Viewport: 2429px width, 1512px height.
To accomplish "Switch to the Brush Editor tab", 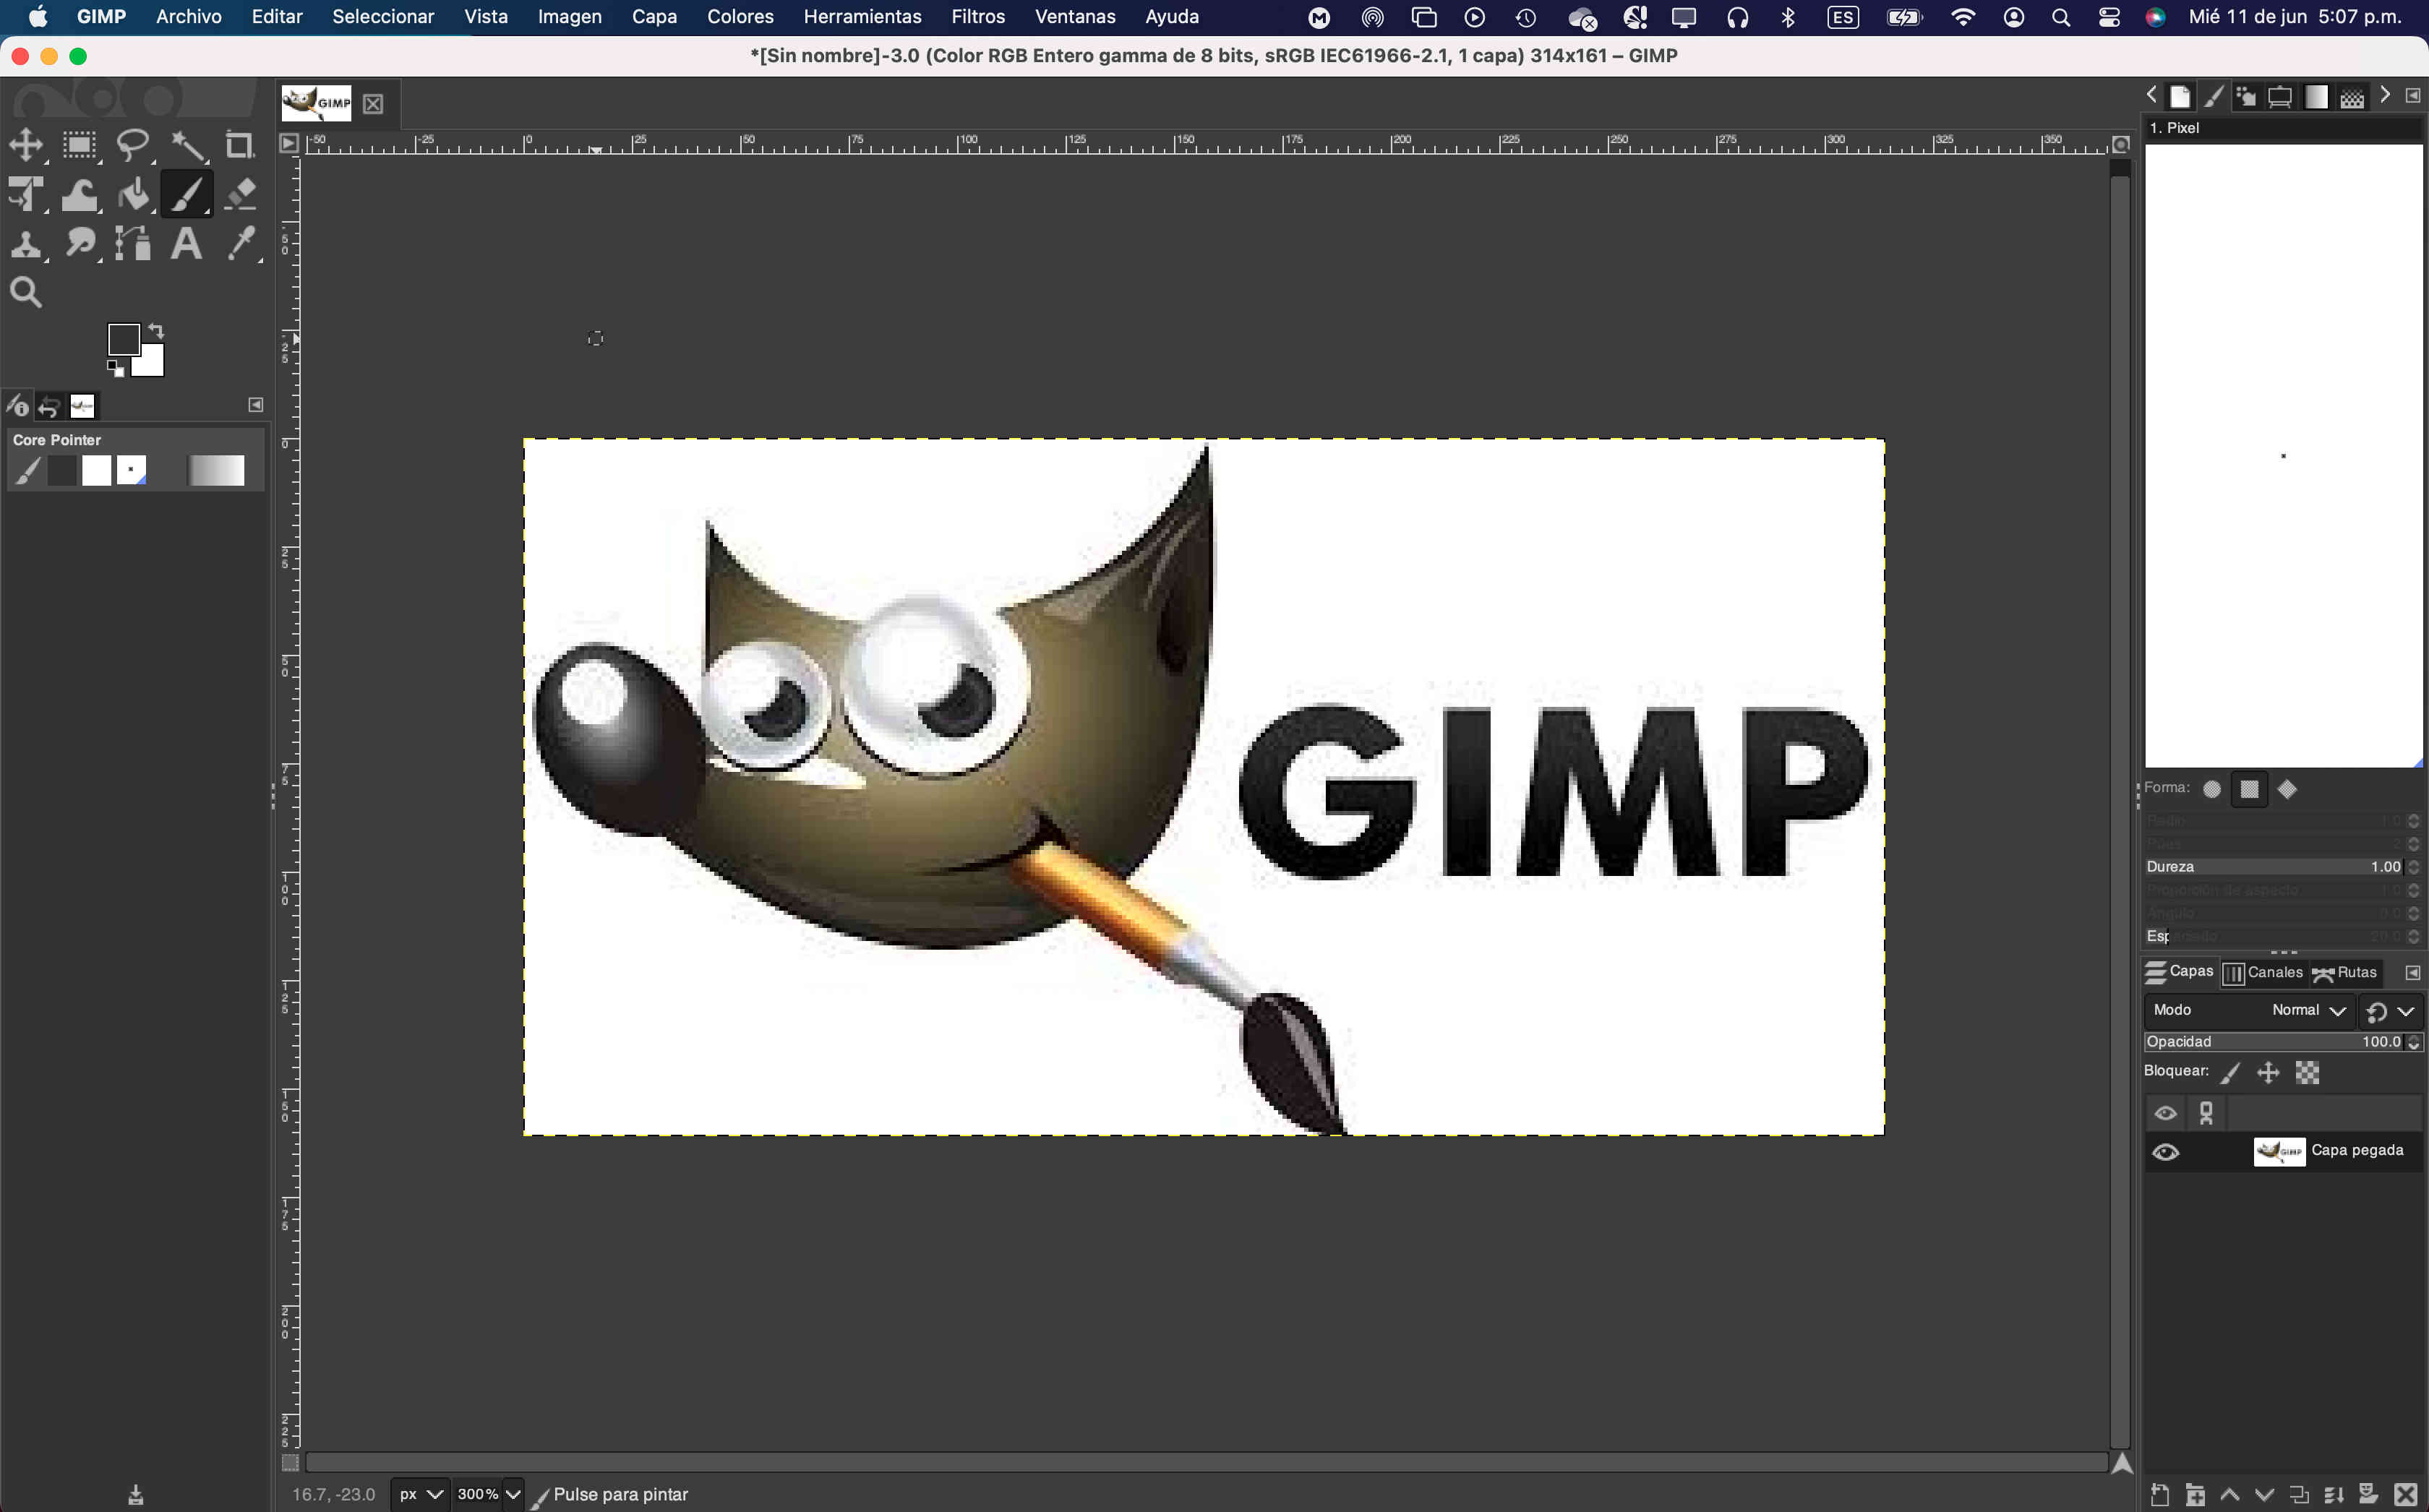I will pos(2214,97).
